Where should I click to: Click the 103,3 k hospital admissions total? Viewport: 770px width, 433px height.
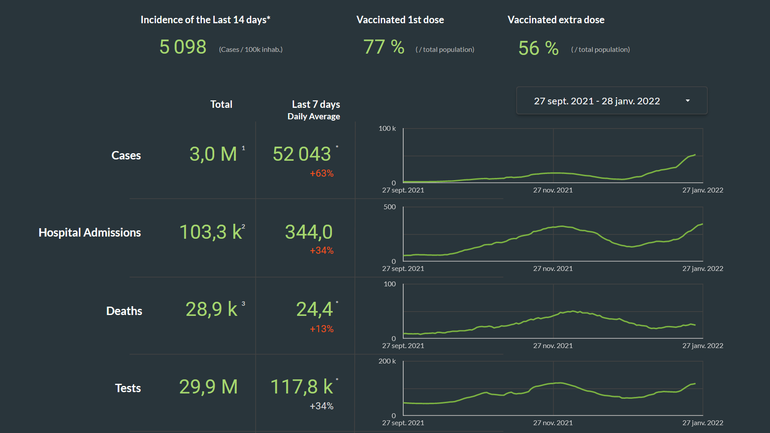tap(208, 232)
